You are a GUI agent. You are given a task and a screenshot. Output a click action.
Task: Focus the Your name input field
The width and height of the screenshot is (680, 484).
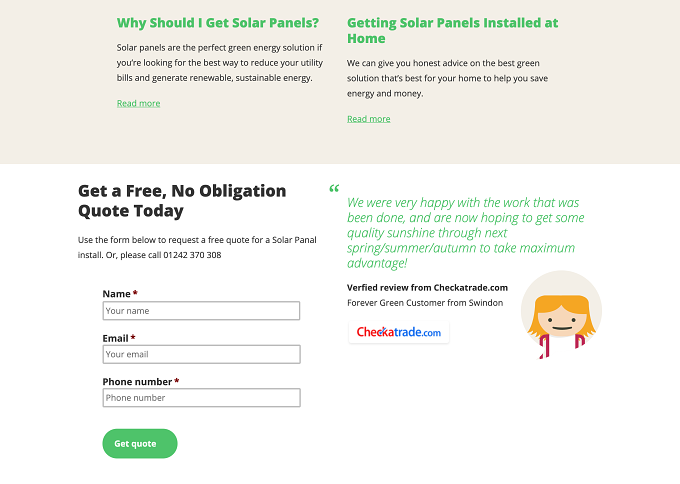tap(201, 311)
